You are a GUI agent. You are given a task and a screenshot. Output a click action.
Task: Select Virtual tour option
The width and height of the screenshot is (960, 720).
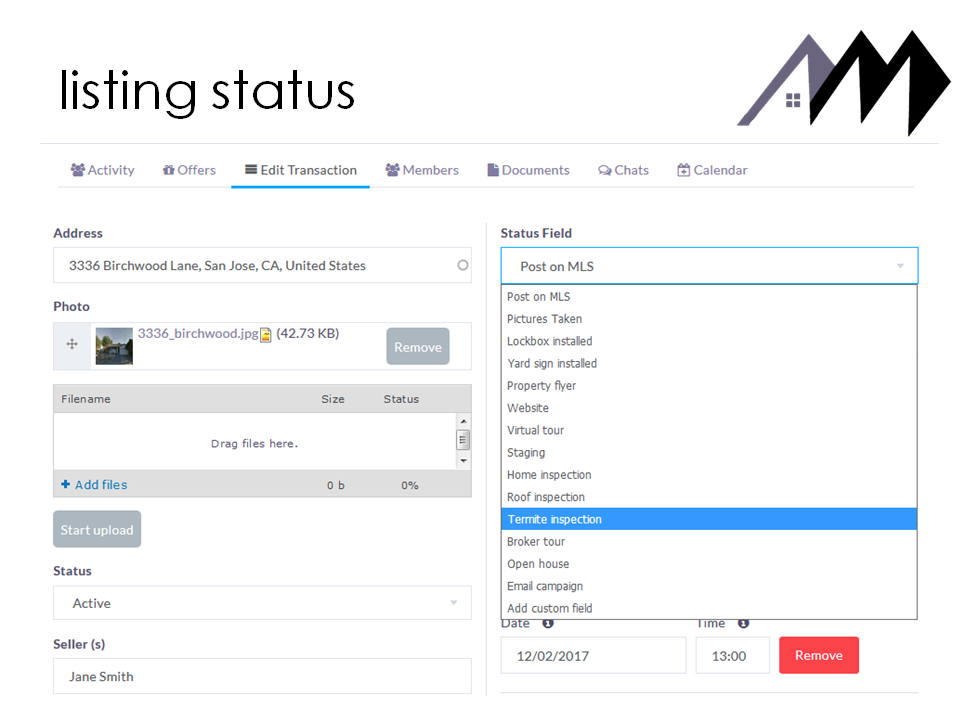click(709, 430)
